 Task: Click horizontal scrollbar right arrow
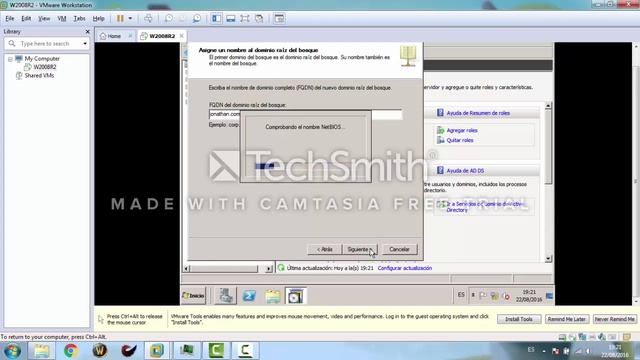tap(269, 269)
